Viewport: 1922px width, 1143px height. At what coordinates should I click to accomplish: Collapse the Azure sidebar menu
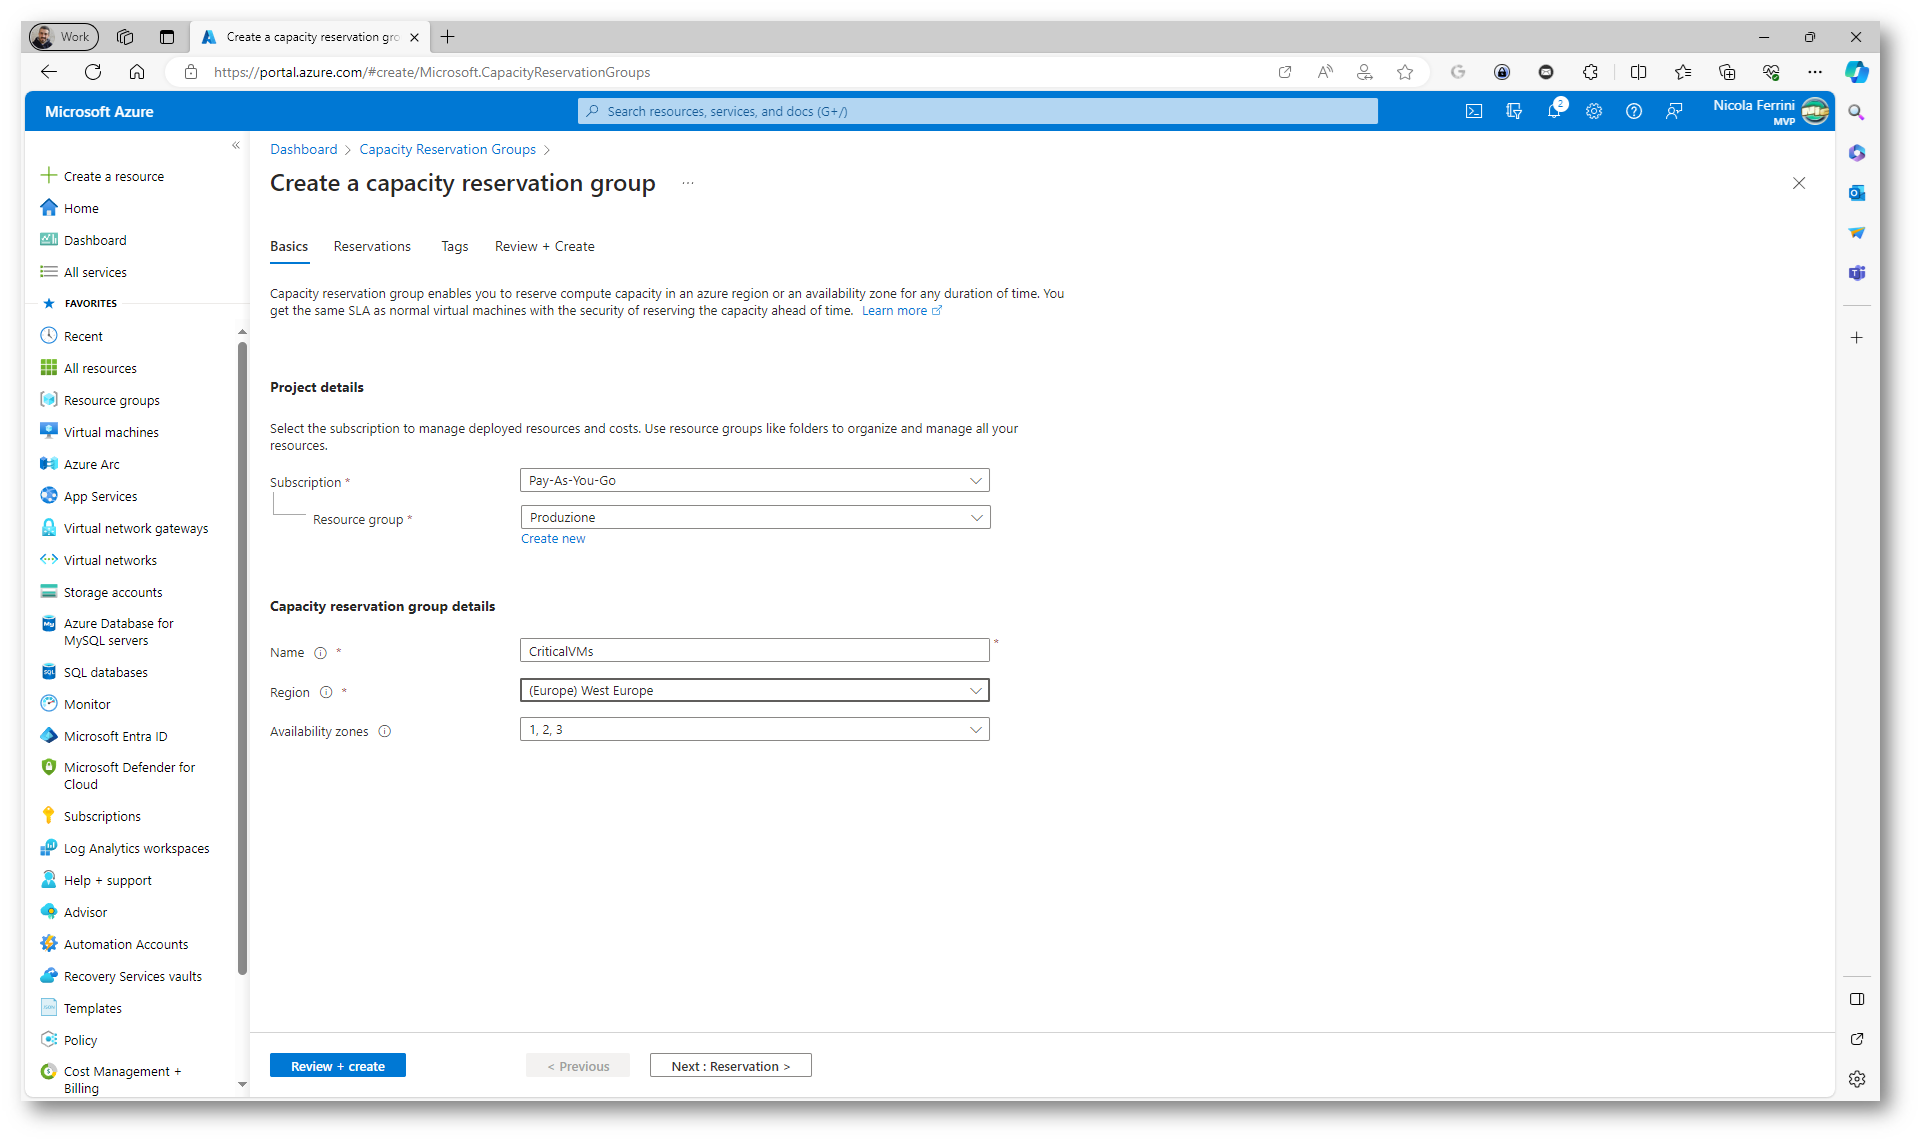pos(236,145)
